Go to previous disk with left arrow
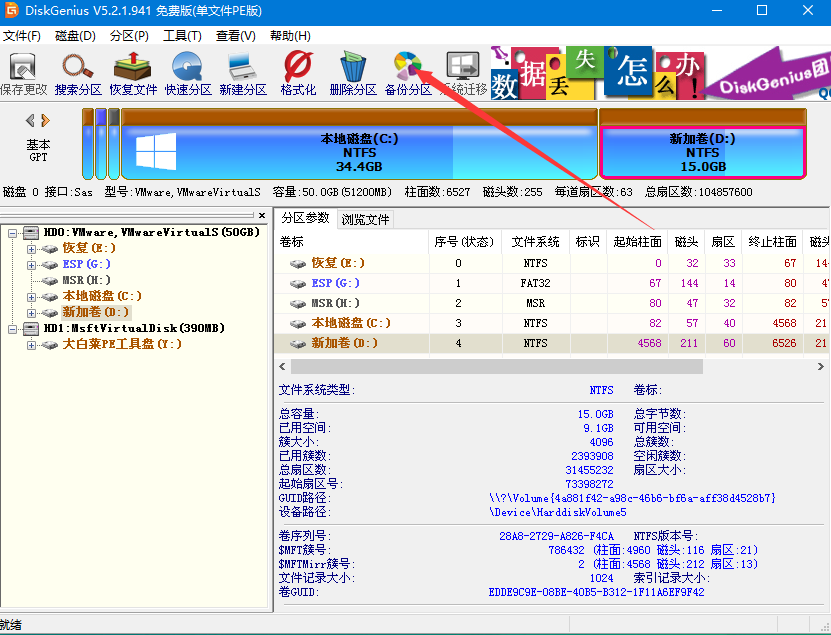Viewport: 831px width, 635px height. pos(30,121)
